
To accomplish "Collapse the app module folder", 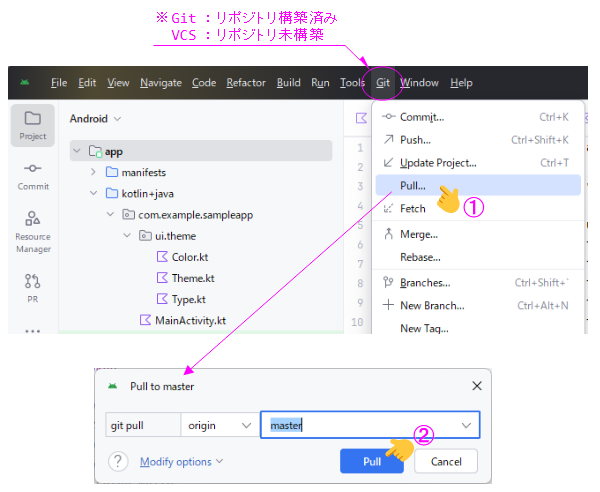I will [78, 152].
